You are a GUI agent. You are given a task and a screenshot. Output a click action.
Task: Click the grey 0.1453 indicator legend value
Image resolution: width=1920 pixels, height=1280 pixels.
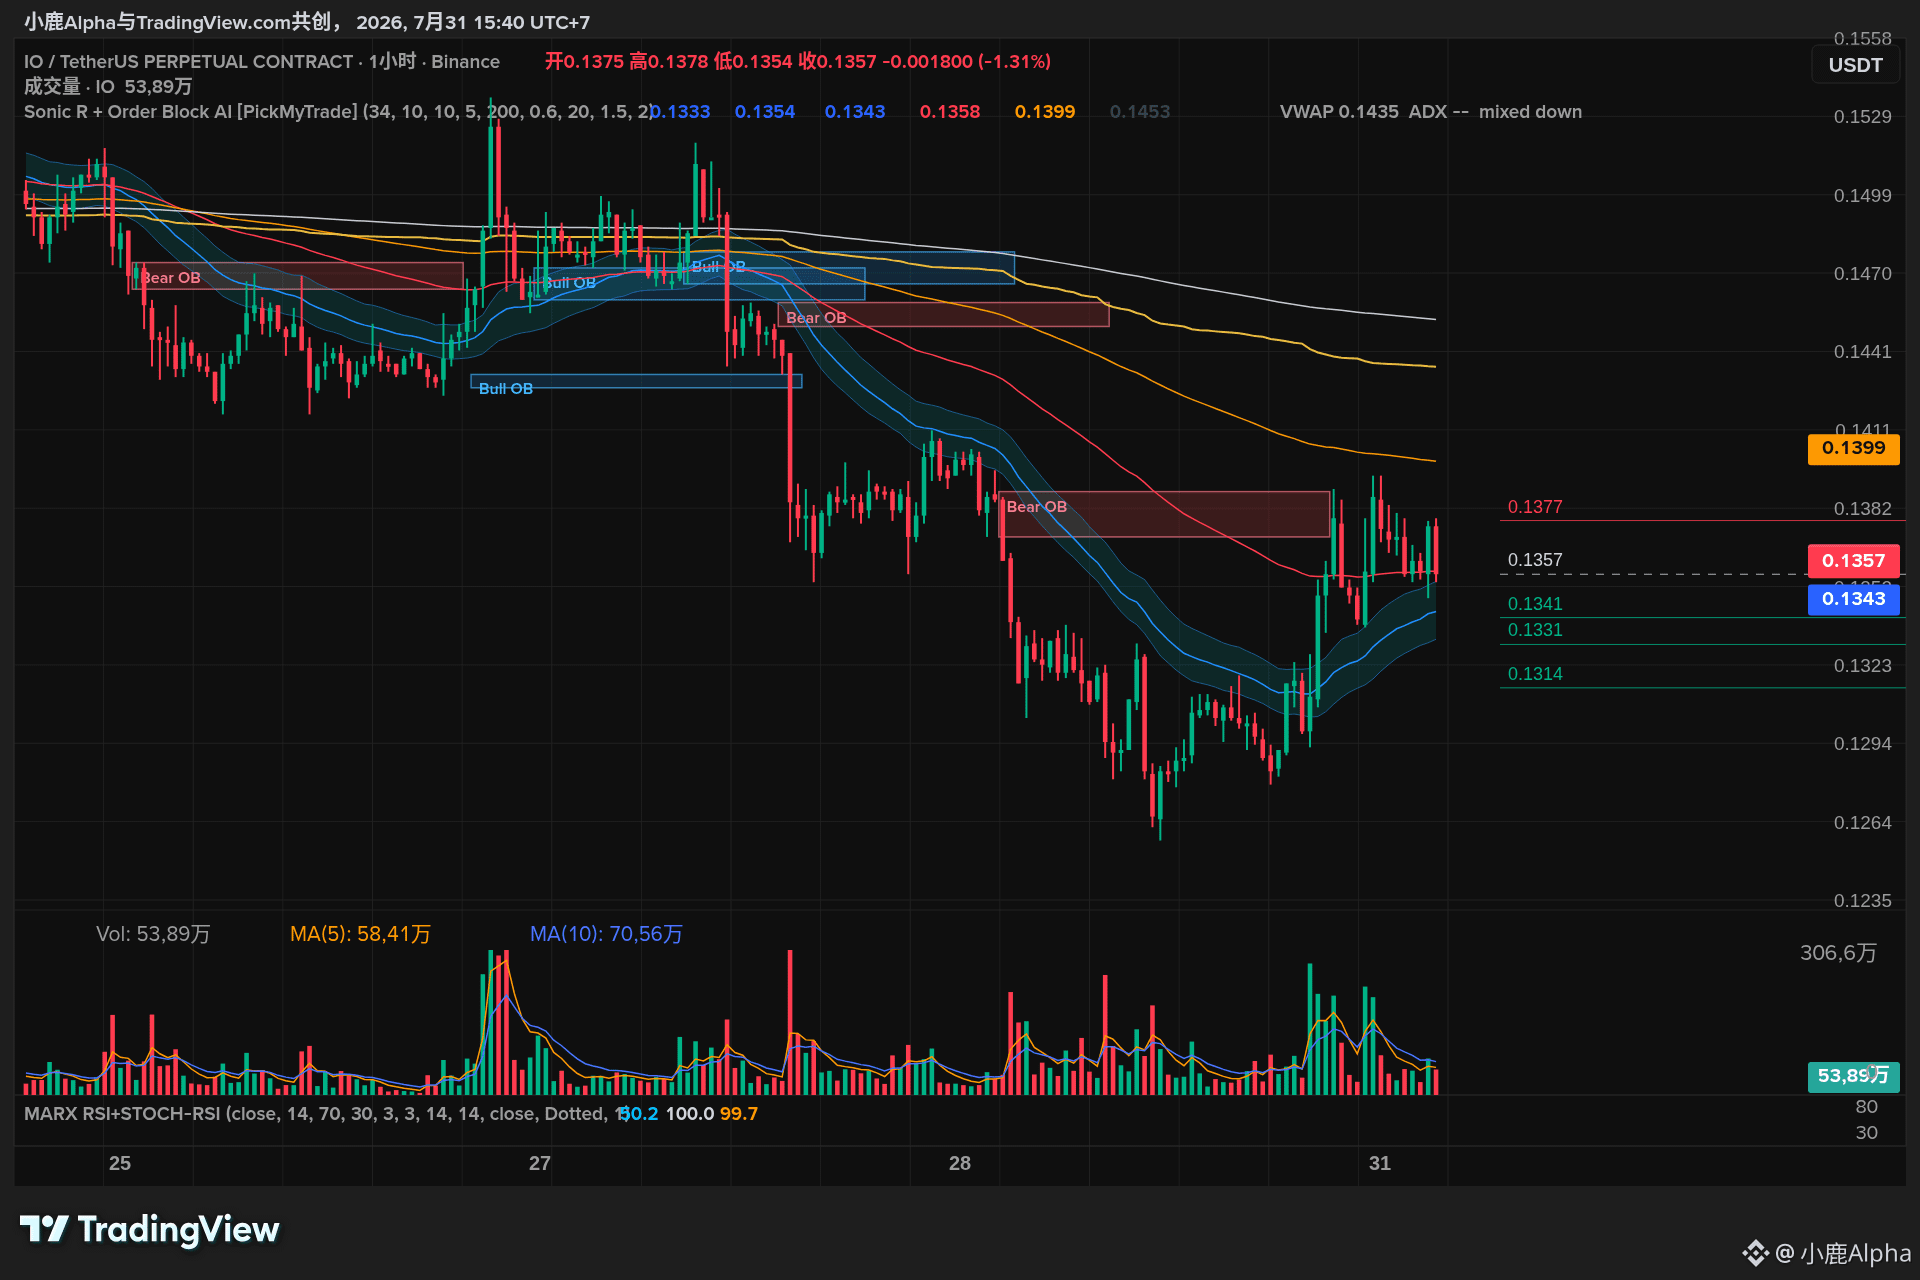click(x=1140, y=112)
